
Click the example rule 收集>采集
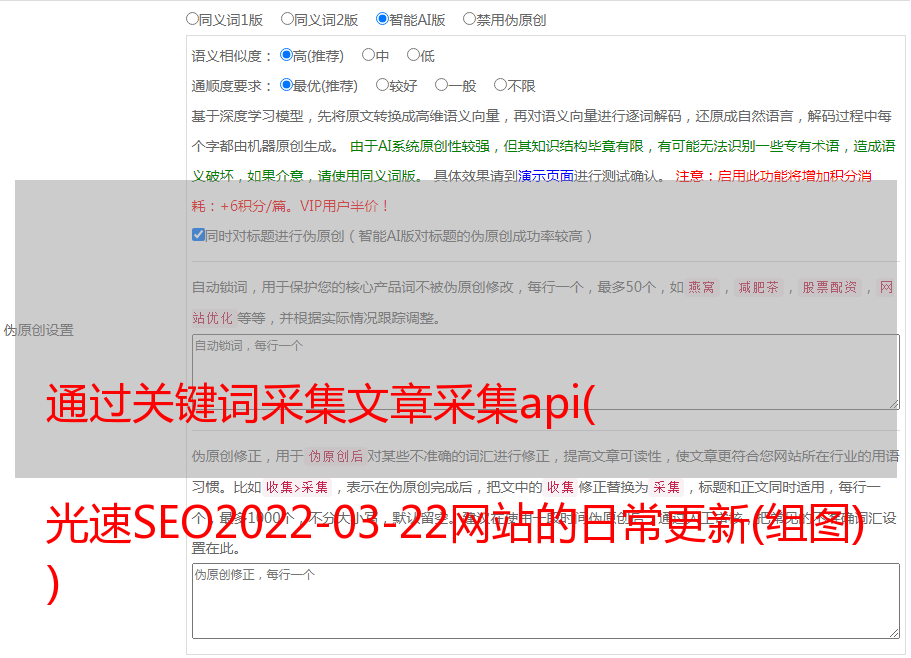[297, 487]
